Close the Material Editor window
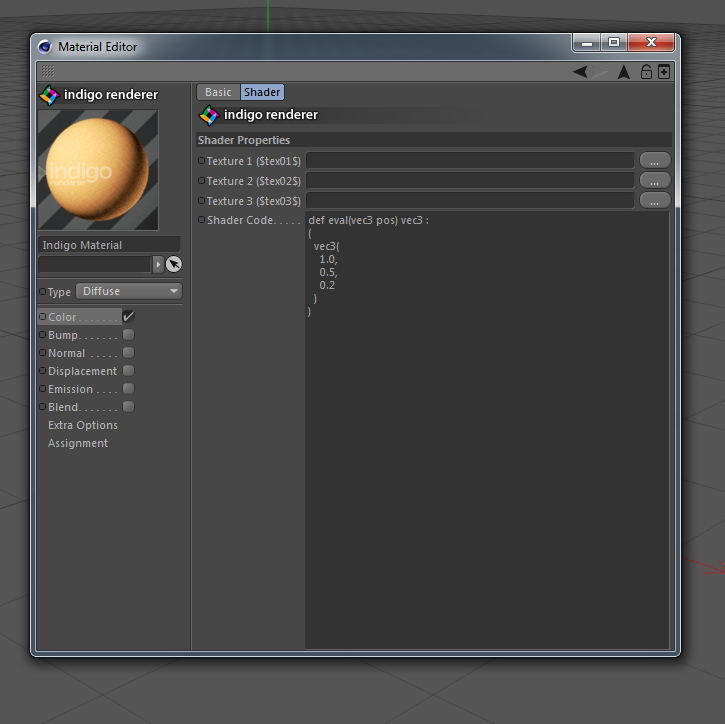 651,43
